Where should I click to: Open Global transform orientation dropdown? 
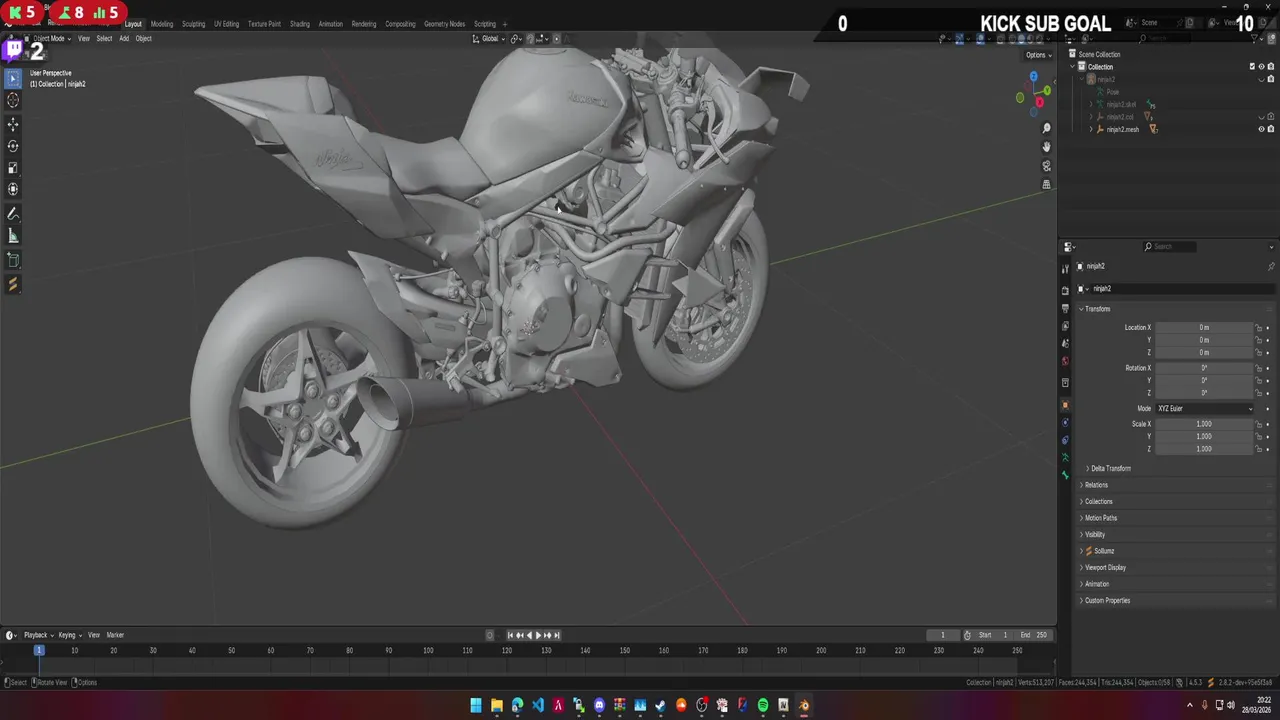[490, 39]
